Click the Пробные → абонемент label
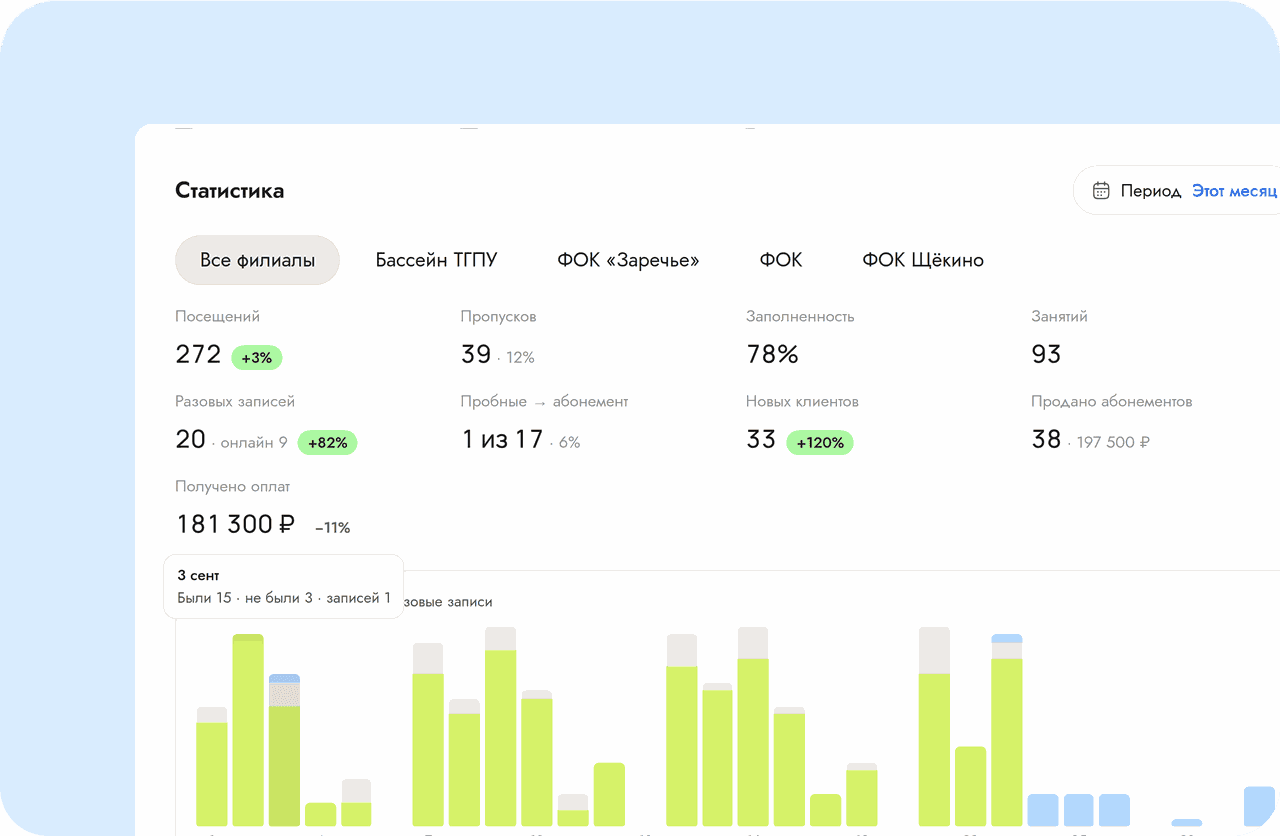1280x836 pixels. click(x=545, y=401)
